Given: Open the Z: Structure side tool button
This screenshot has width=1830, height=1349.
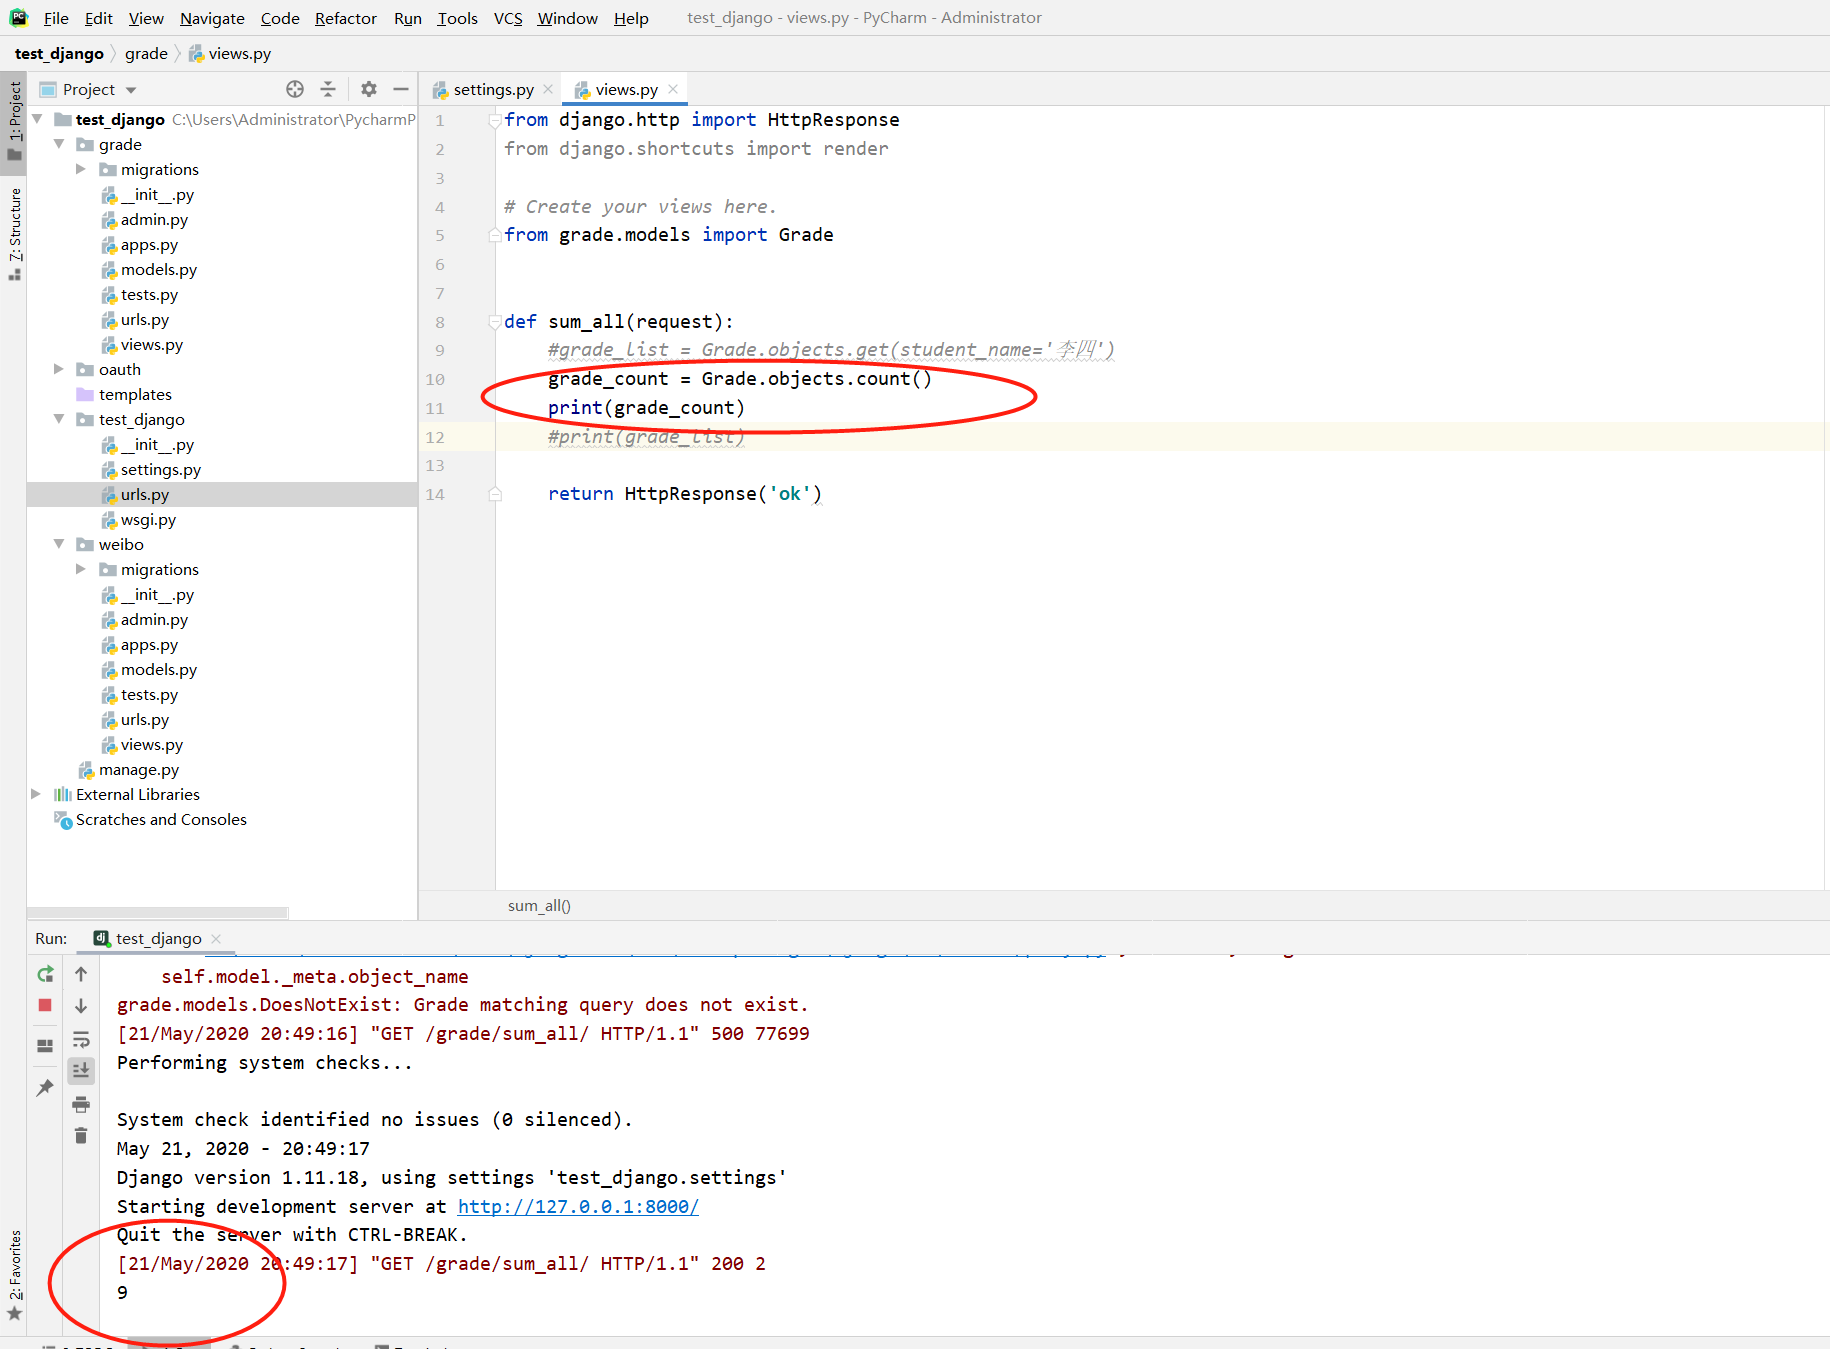Looking at the screenshot, I should coord(14,233).
